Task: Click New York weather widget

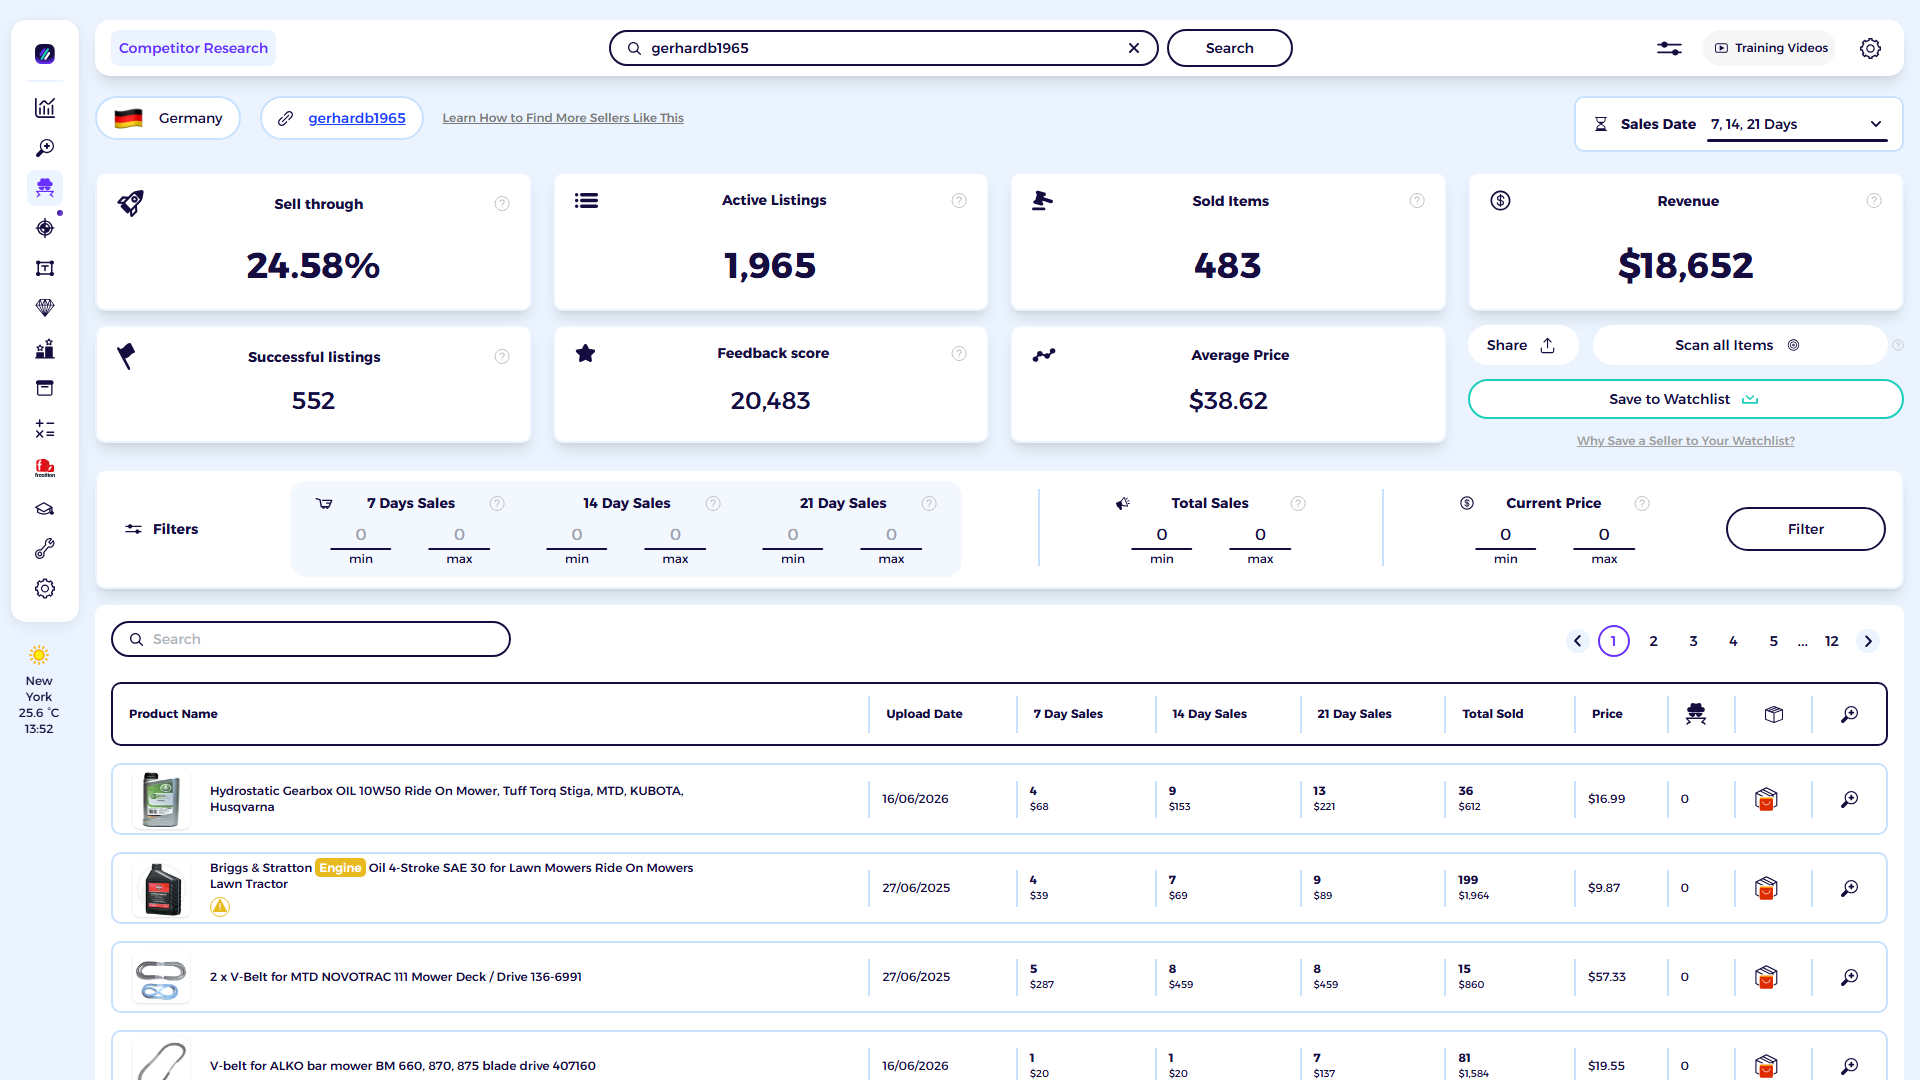Action: tap(39, 690)
